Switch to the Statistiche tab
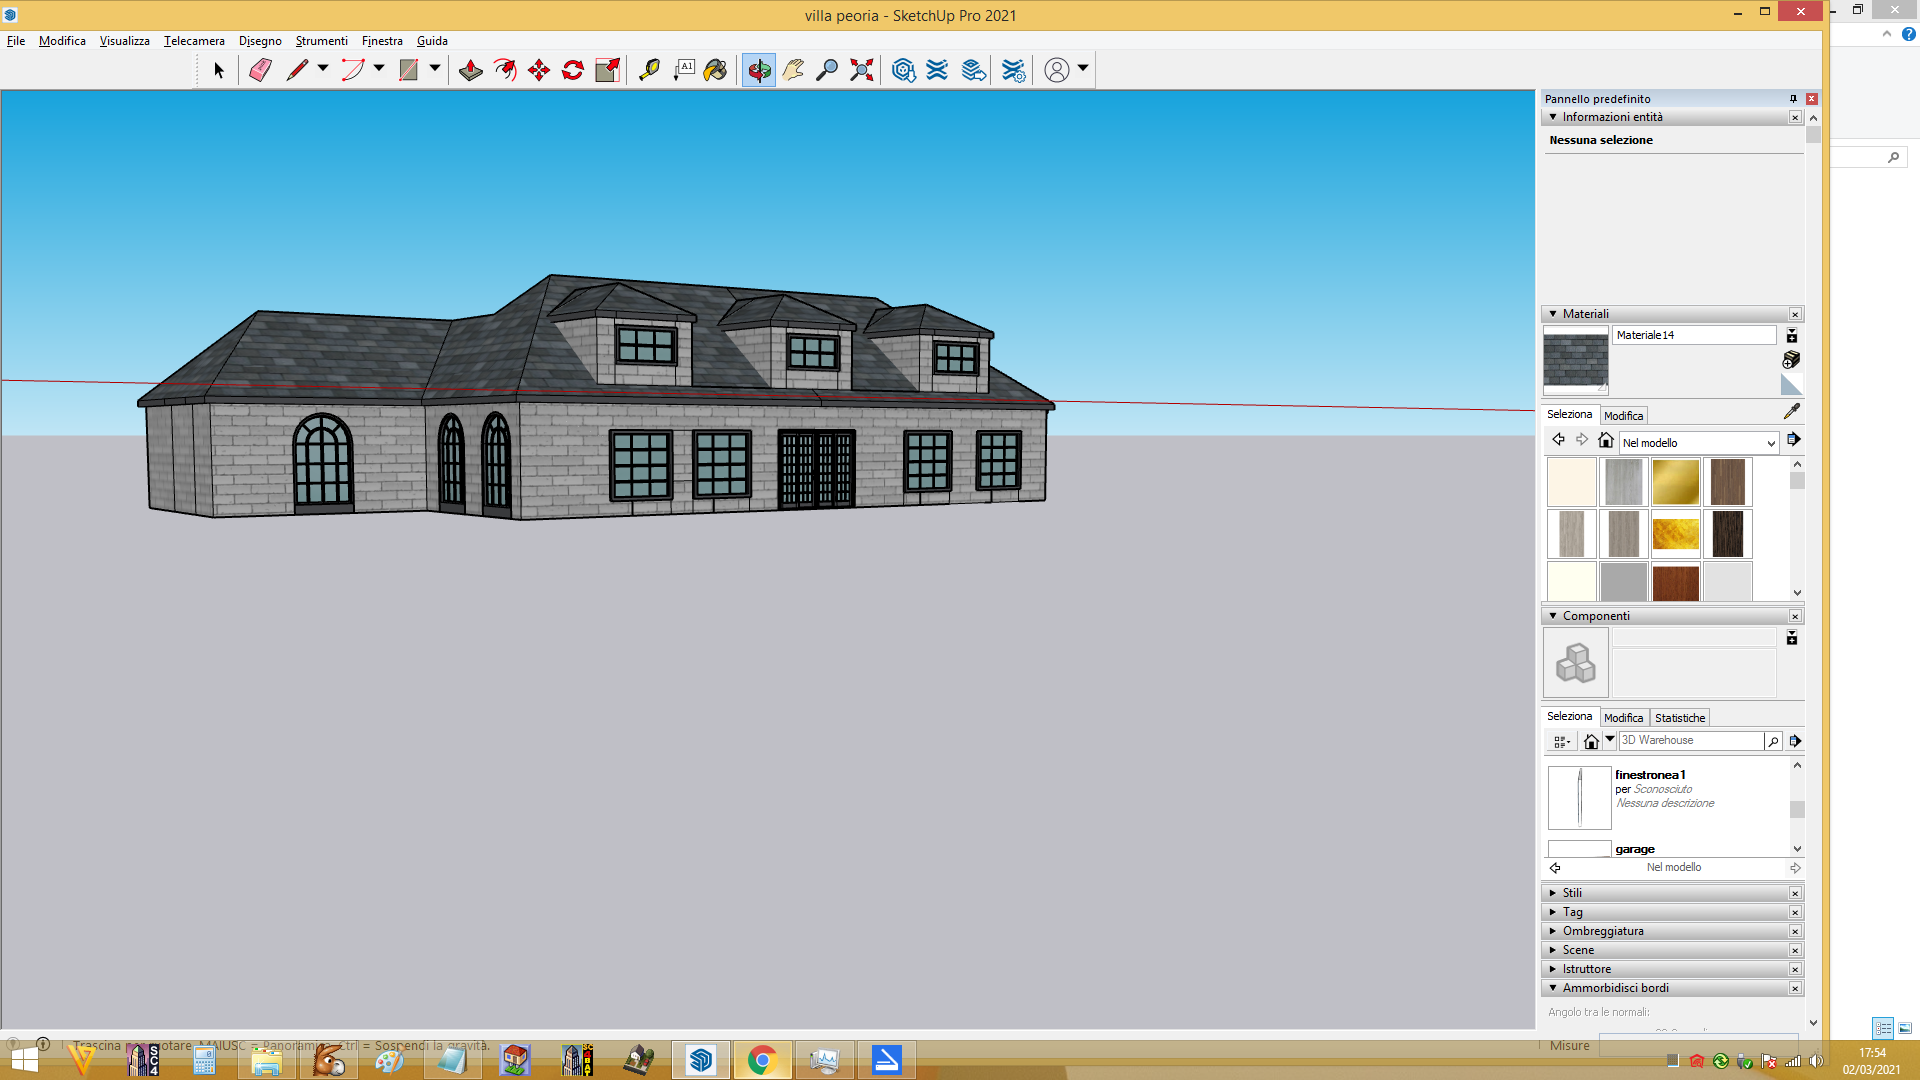This screenshot has height=1080, width=1920. [1680, 718]
